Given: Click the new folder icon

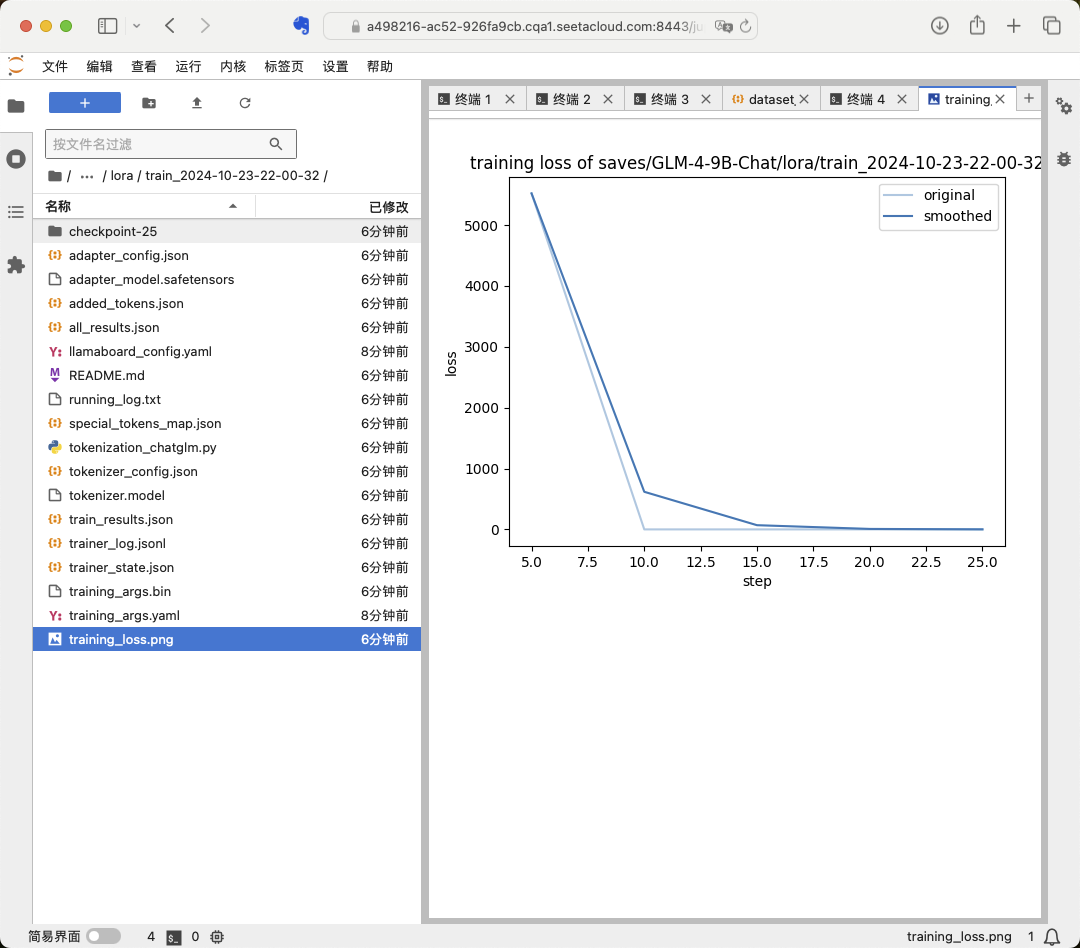Looking at the screenshot, I should point(149,103).
